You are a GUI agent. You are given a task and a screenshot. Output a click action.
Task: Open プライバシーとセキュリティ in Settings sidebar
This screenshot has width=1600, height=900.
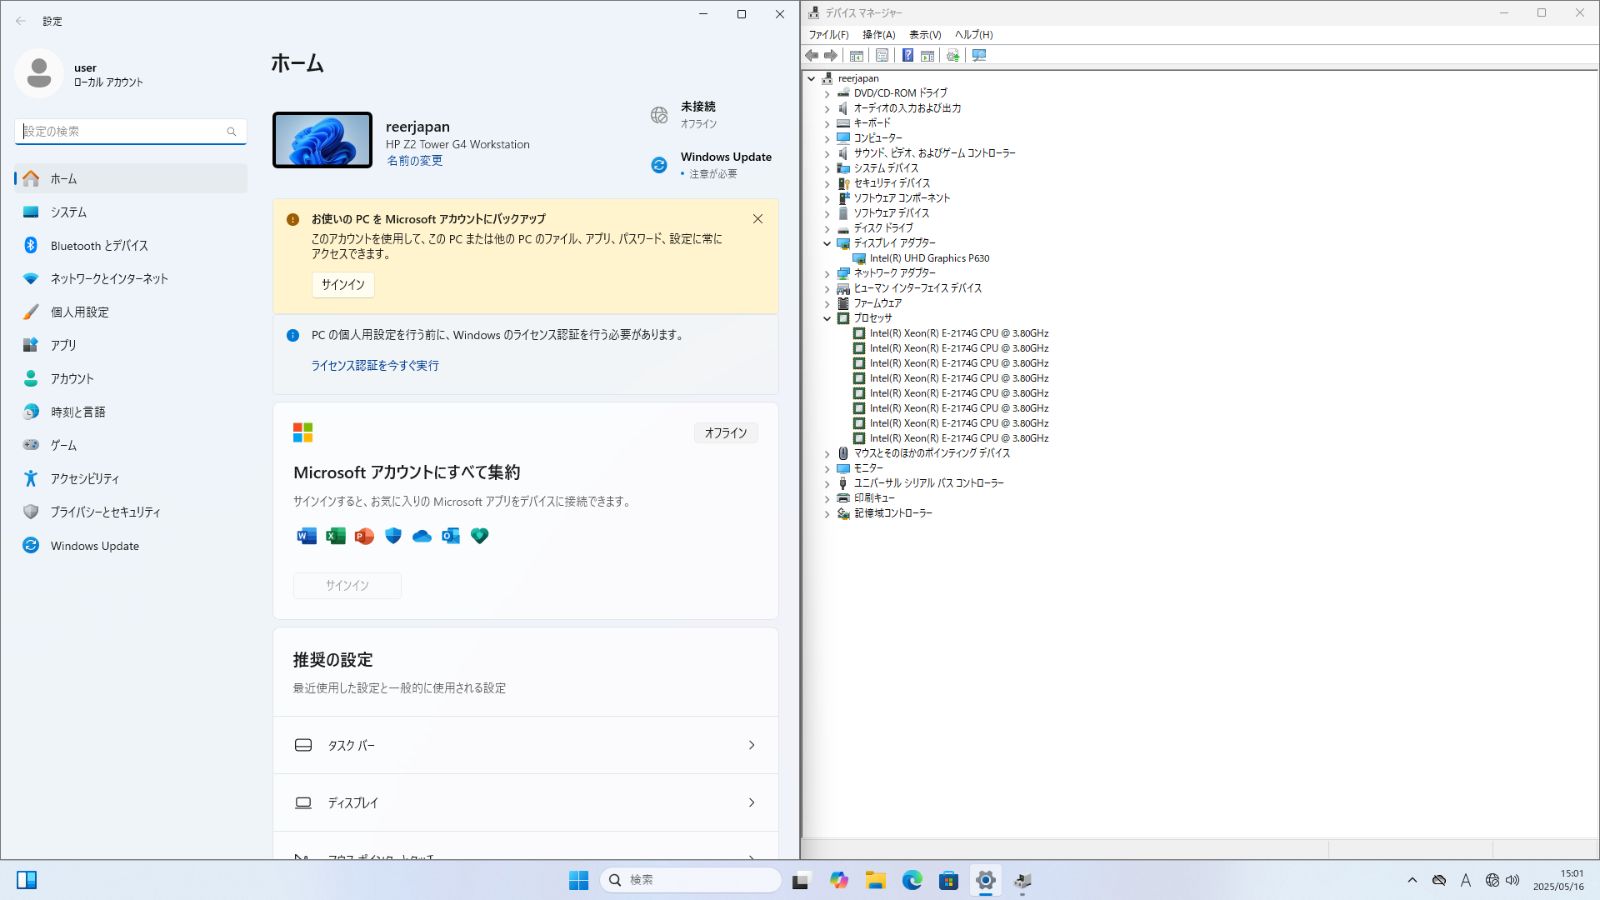click(131, 512)
